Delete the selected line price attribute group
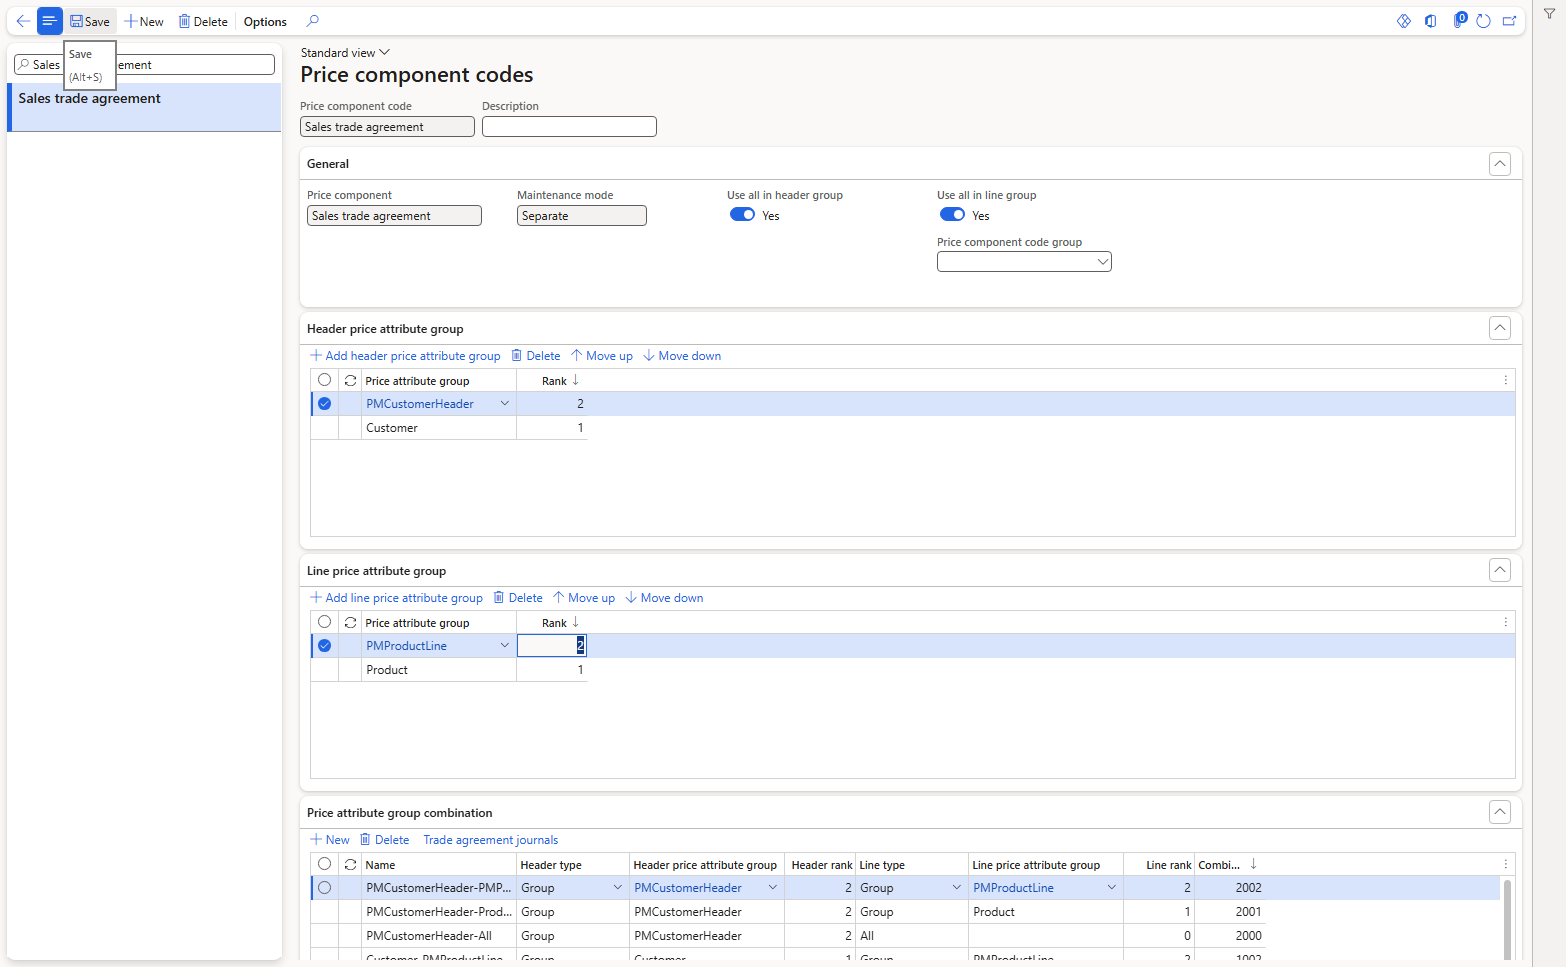This screenshot has width=1566, height=967. (518, 598)
